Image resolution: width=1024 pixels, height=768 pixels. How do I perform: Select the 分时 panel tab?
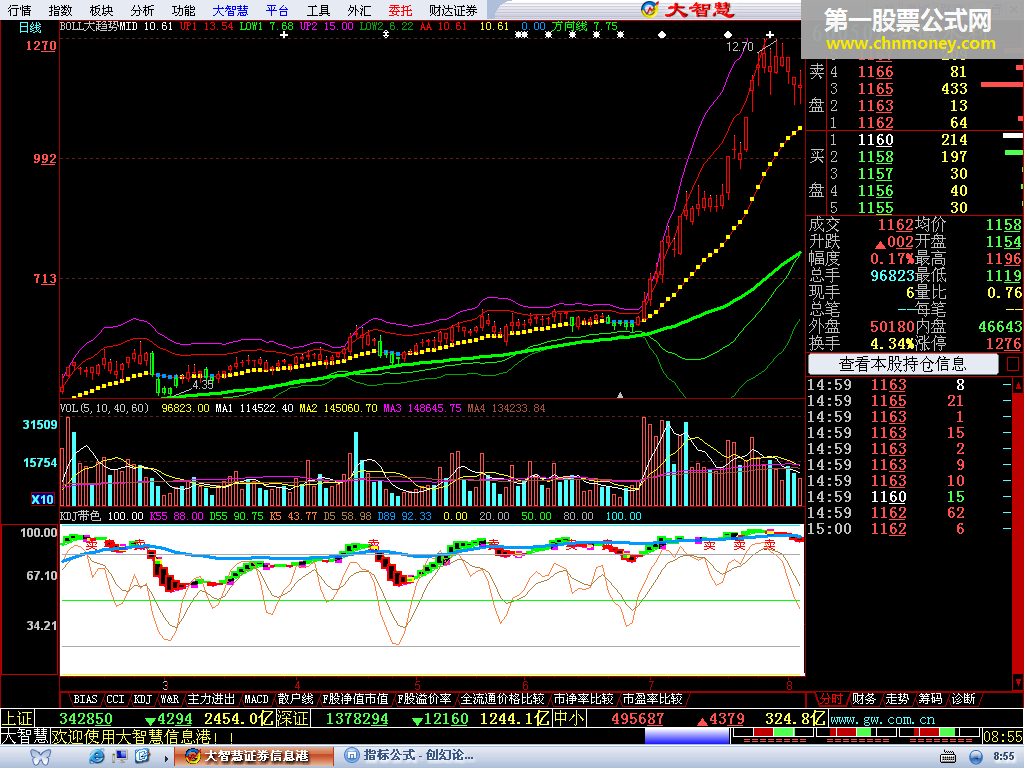pos(831,699)
